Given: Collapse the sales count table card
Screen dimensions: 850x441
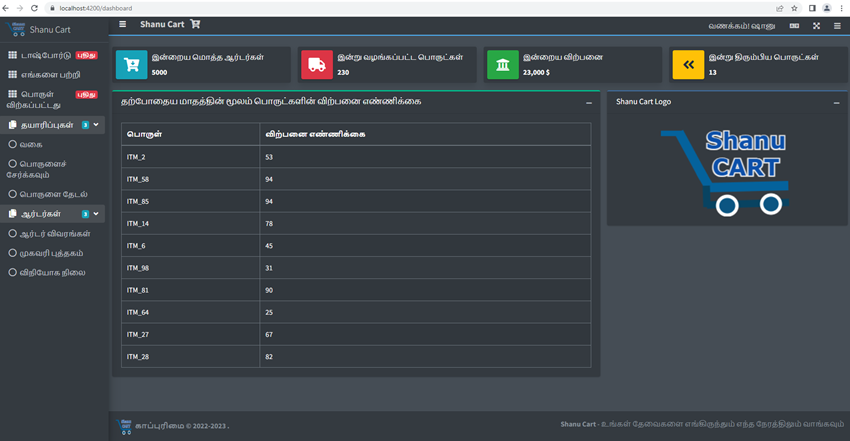Looking at the screenshot, I should pos(589,103).
